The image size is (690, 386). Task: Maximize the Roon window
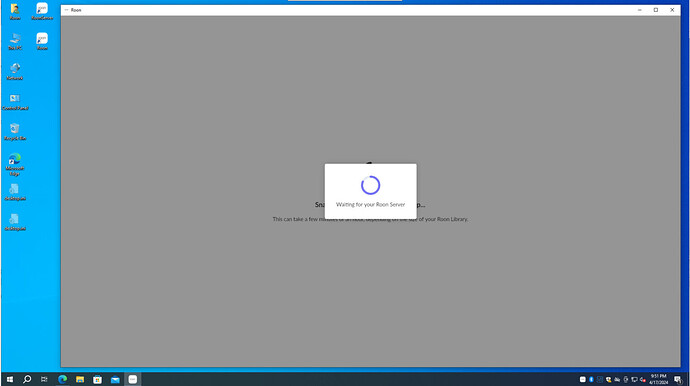click(656, 10)
